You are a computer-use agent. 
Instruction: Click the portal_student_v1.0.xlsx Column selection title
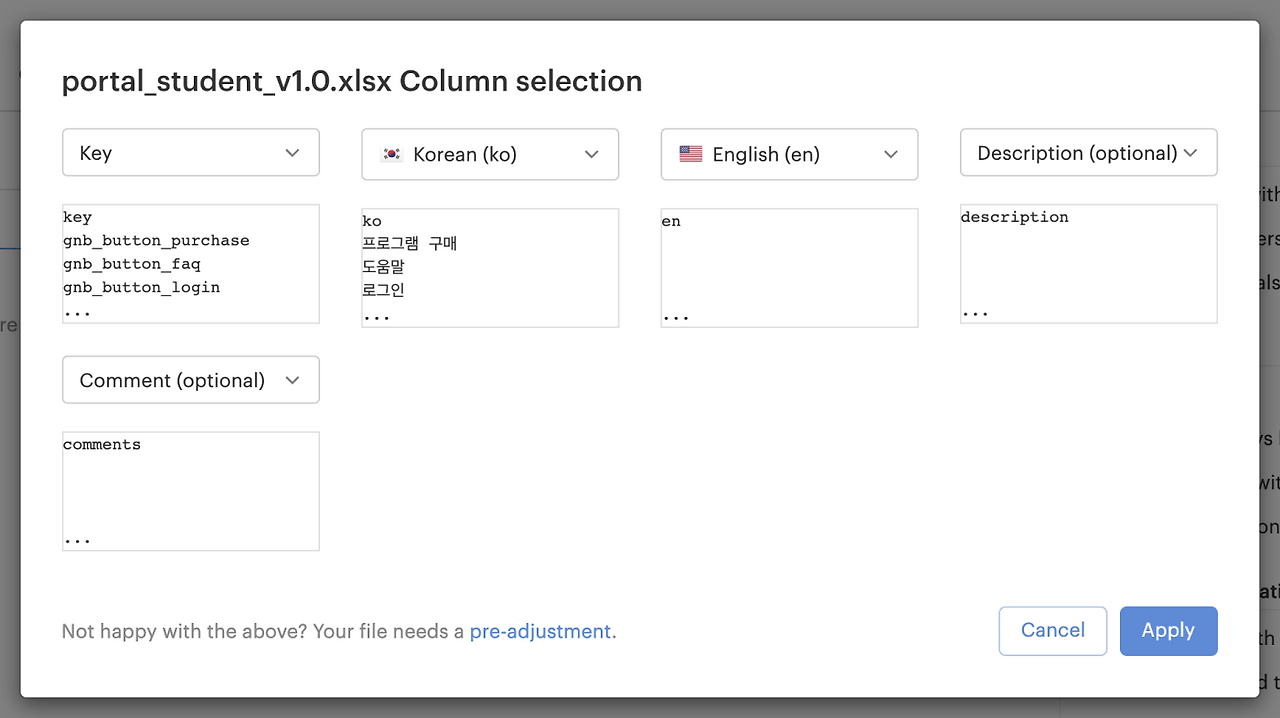pos(352,81)
